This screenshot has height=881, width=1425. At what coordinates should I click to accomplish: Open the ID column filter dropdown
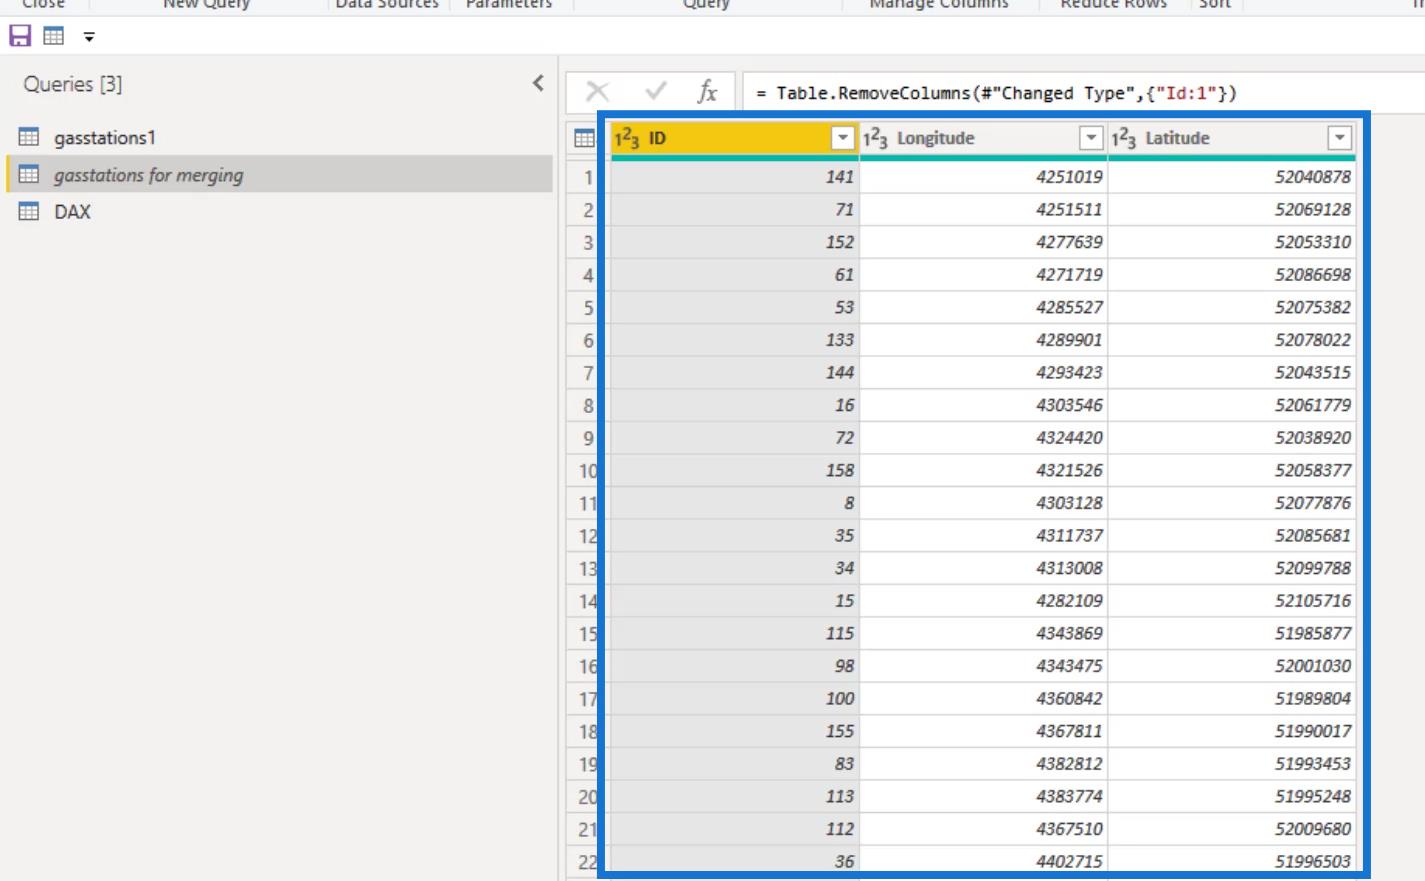843,138
